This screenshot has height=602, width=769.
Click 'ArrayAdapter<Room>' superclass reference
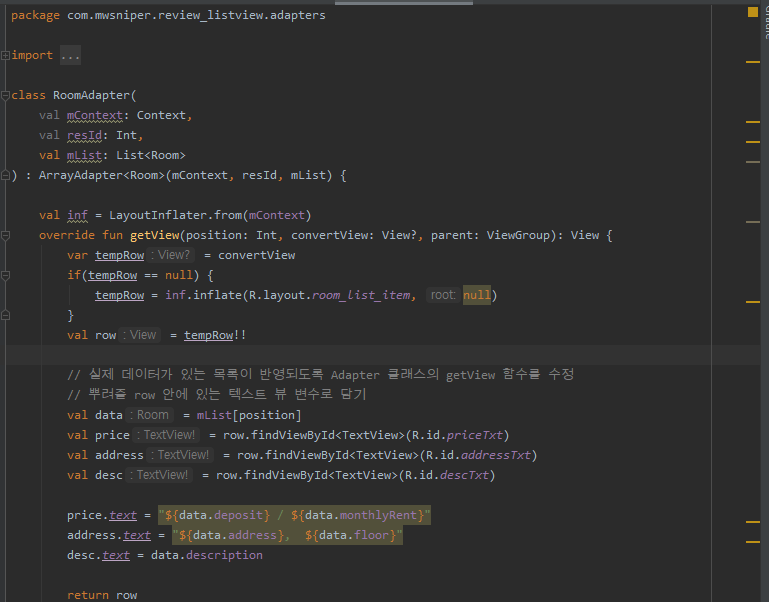(102, 175)
